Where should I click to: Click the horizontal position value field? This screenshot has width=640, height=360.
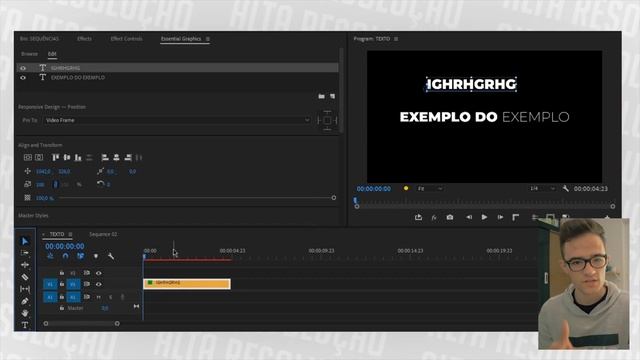(x=43, y=171)
